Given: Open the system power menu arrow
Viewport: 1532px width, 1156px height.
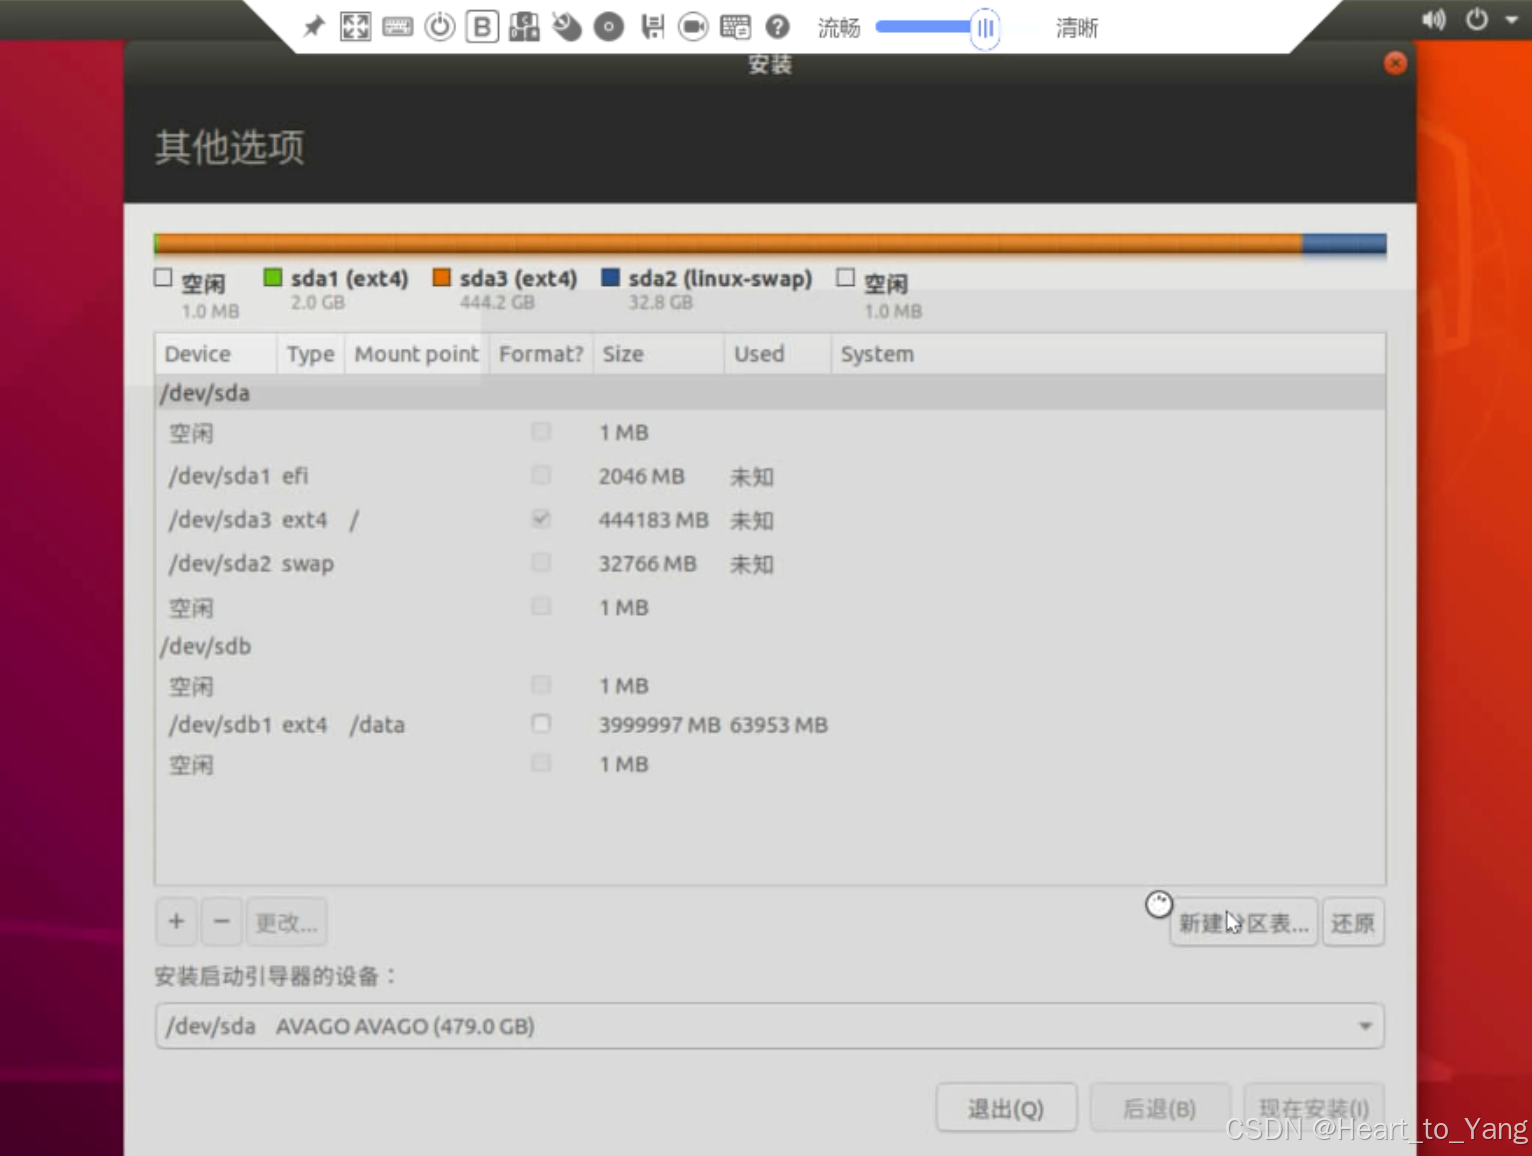Looking at the screenshot, I should (x=1511, y=20).
